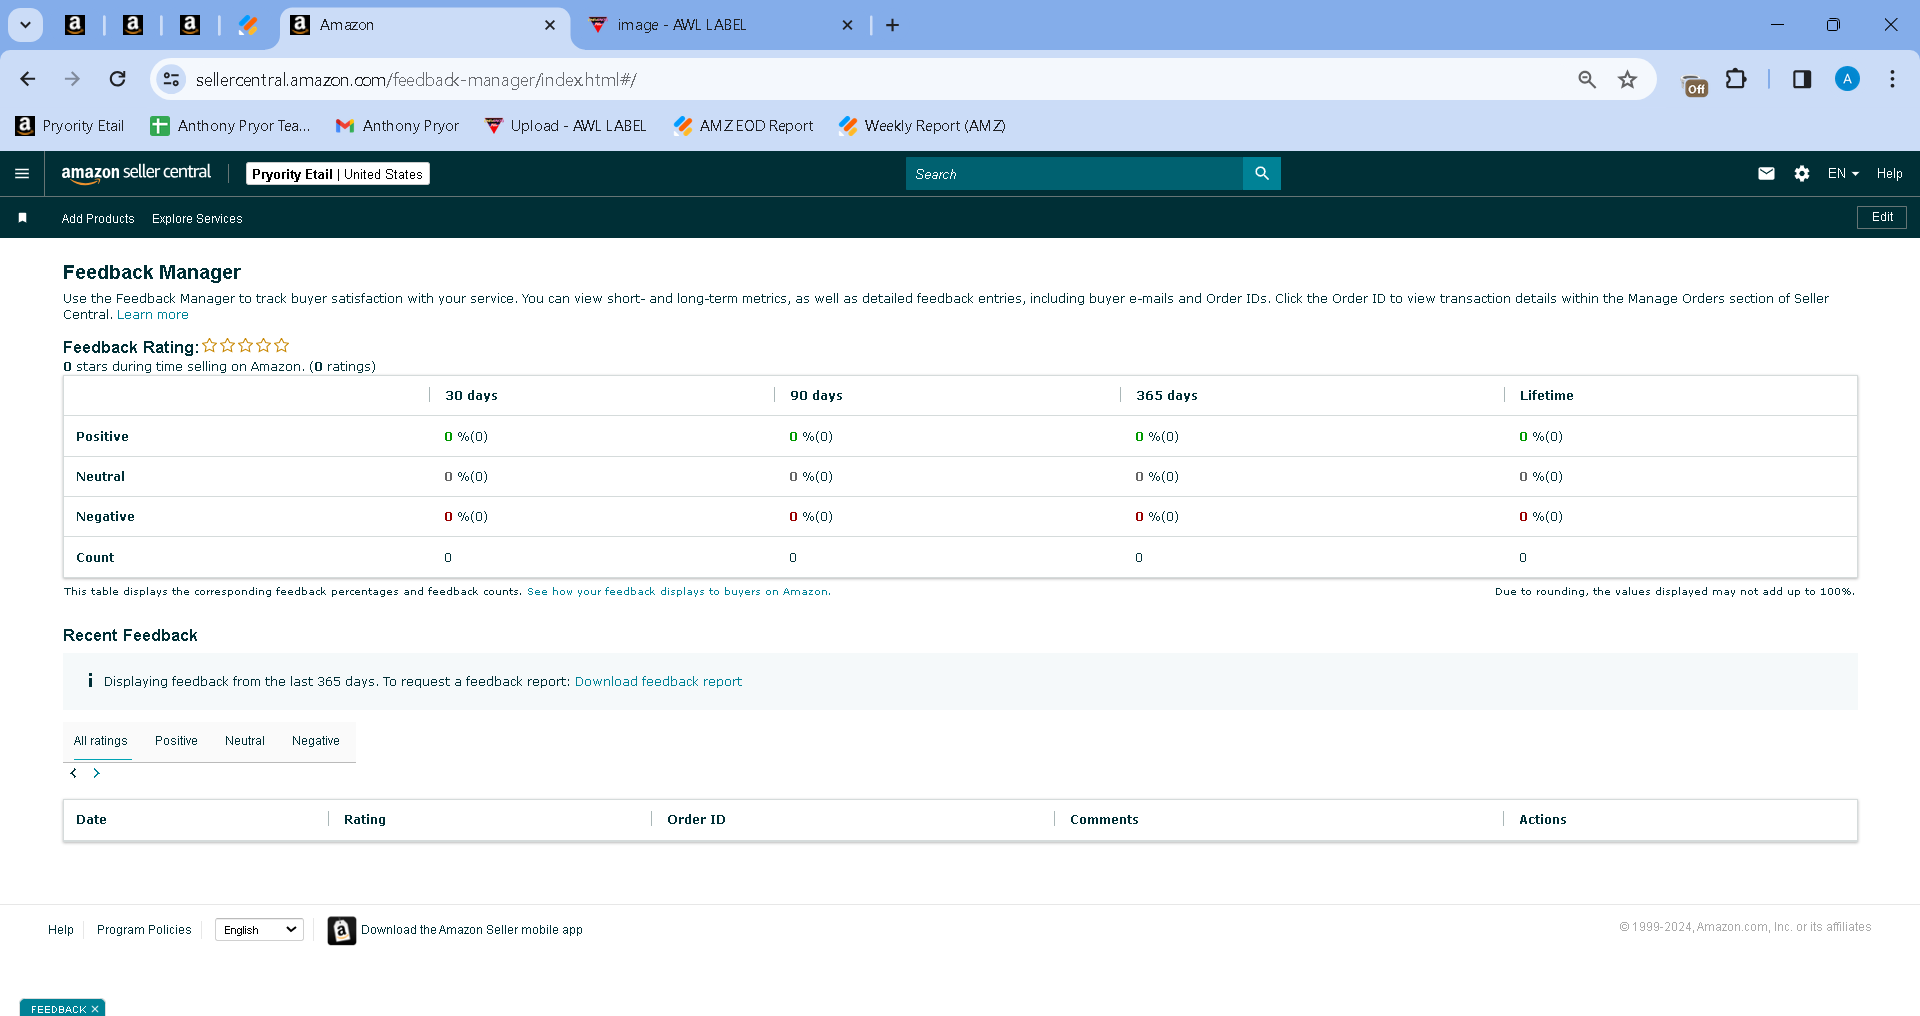Image resolution: width=1920 pixels, height=1016 pixels.
Task: Open the Extensions puzzle icon
Action: [1737, 79]
